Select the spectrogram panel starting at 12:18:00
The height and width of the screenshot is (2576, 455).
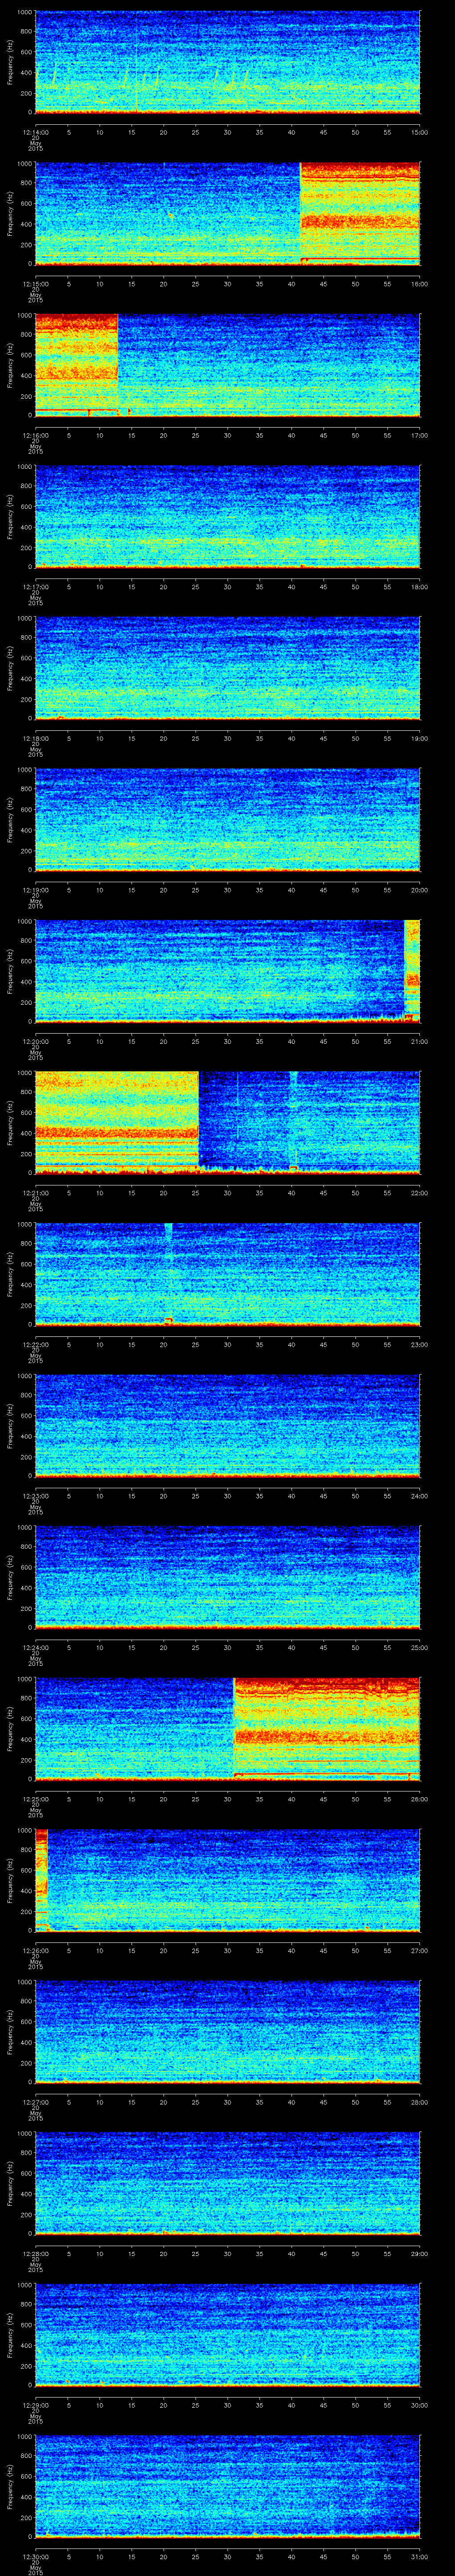(x=228, y=669)
